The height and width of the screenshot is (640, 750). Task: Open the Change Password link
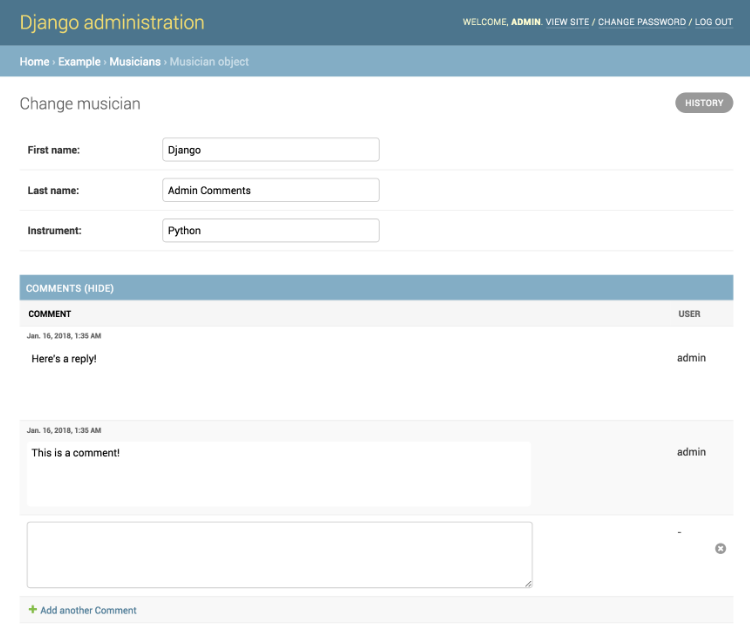[642, 22]
